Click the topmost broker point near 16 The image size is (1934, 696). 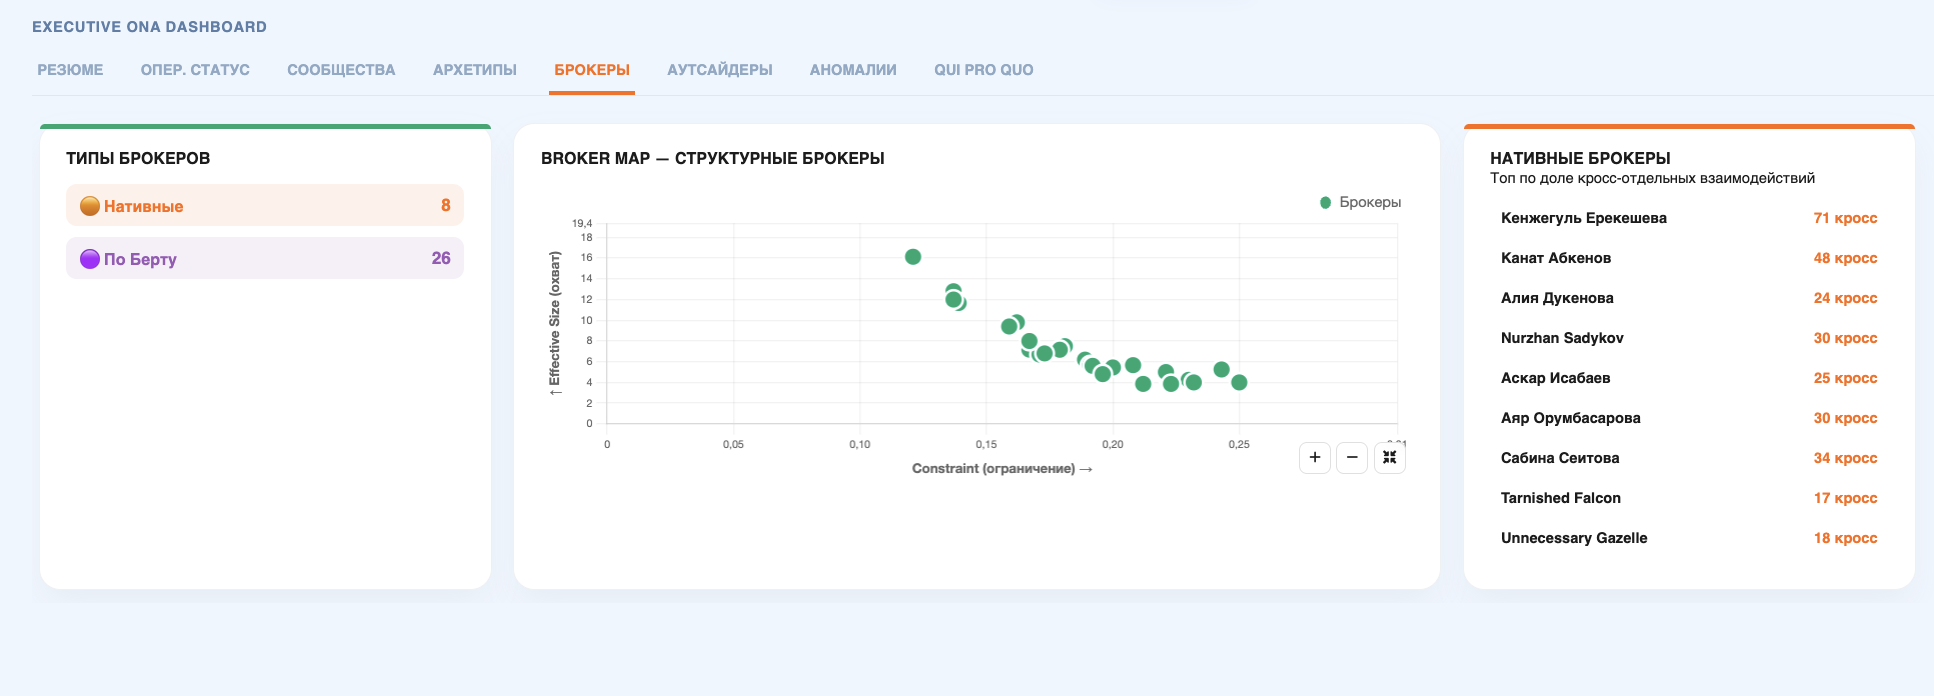[x=913, y=257]
